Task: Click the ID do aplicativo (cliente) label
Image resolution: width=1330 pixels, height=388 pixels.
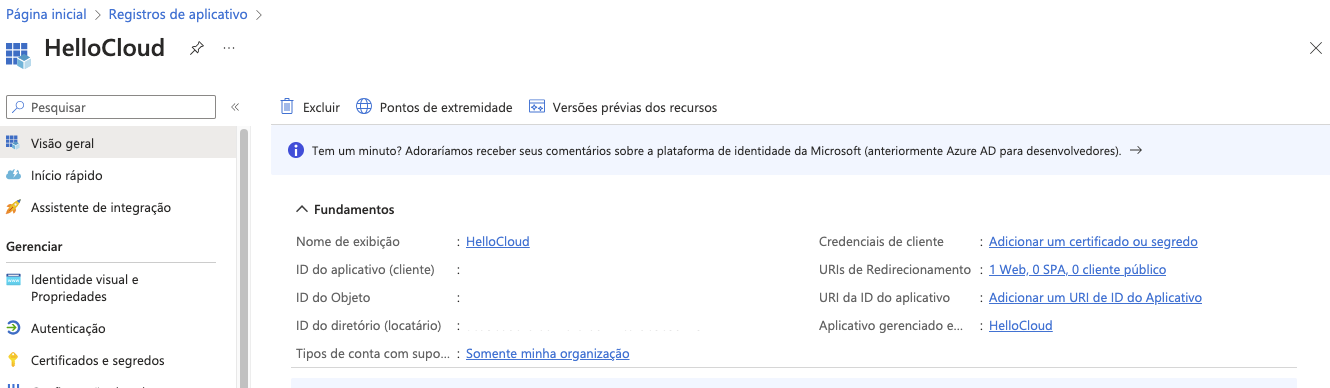Action: 365,270
